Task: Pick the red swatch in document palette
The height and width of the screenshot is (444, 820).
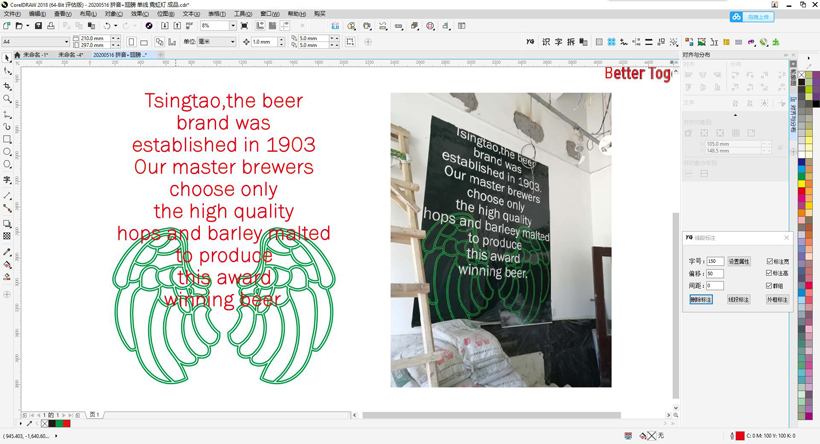Action: 66,424
